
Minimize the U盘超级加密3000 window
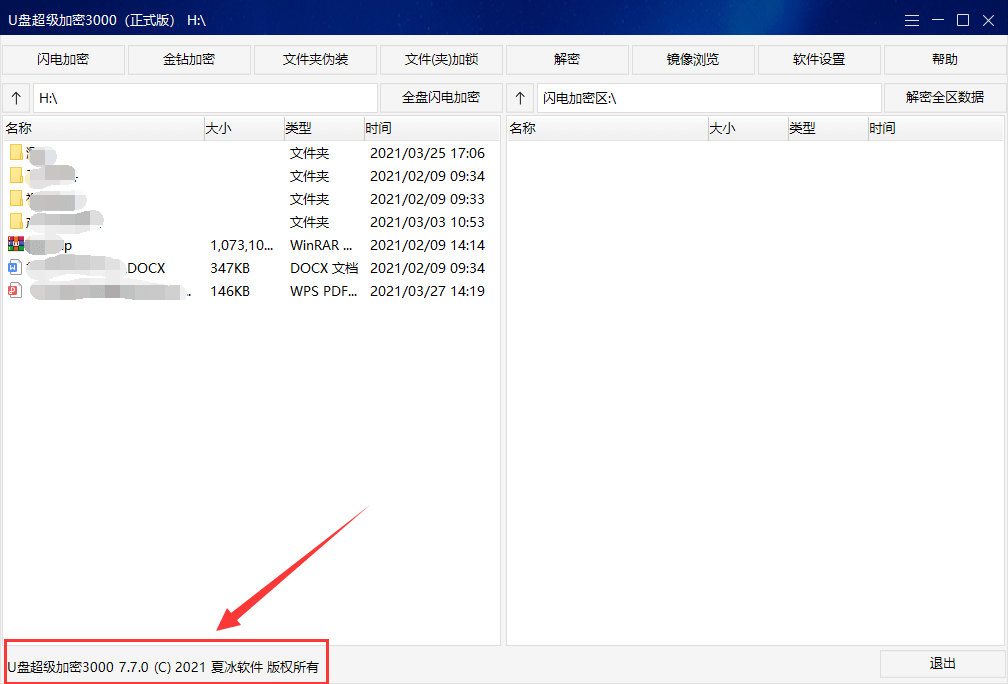point(938,21)
